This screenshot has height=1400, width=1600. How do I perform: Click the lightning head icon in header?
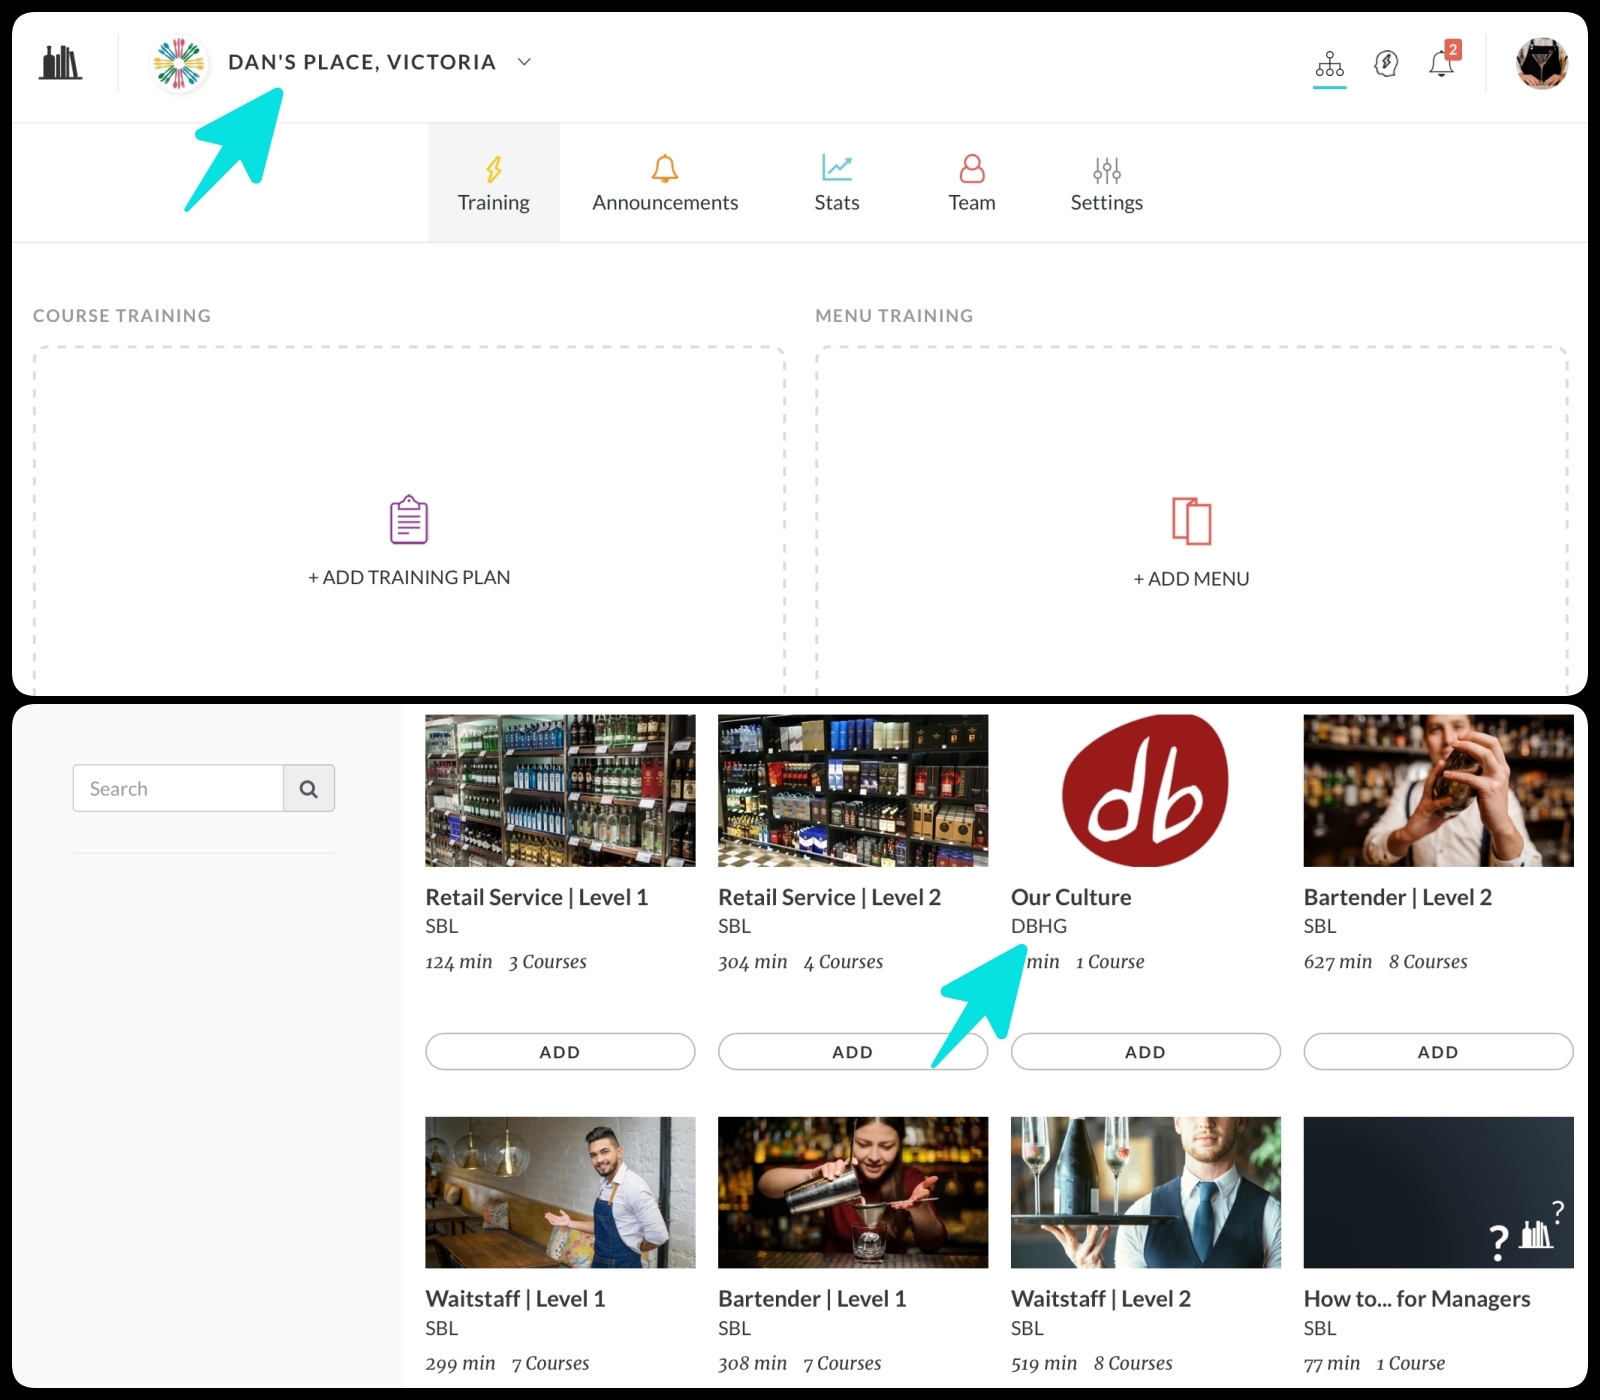[1386, 64]
